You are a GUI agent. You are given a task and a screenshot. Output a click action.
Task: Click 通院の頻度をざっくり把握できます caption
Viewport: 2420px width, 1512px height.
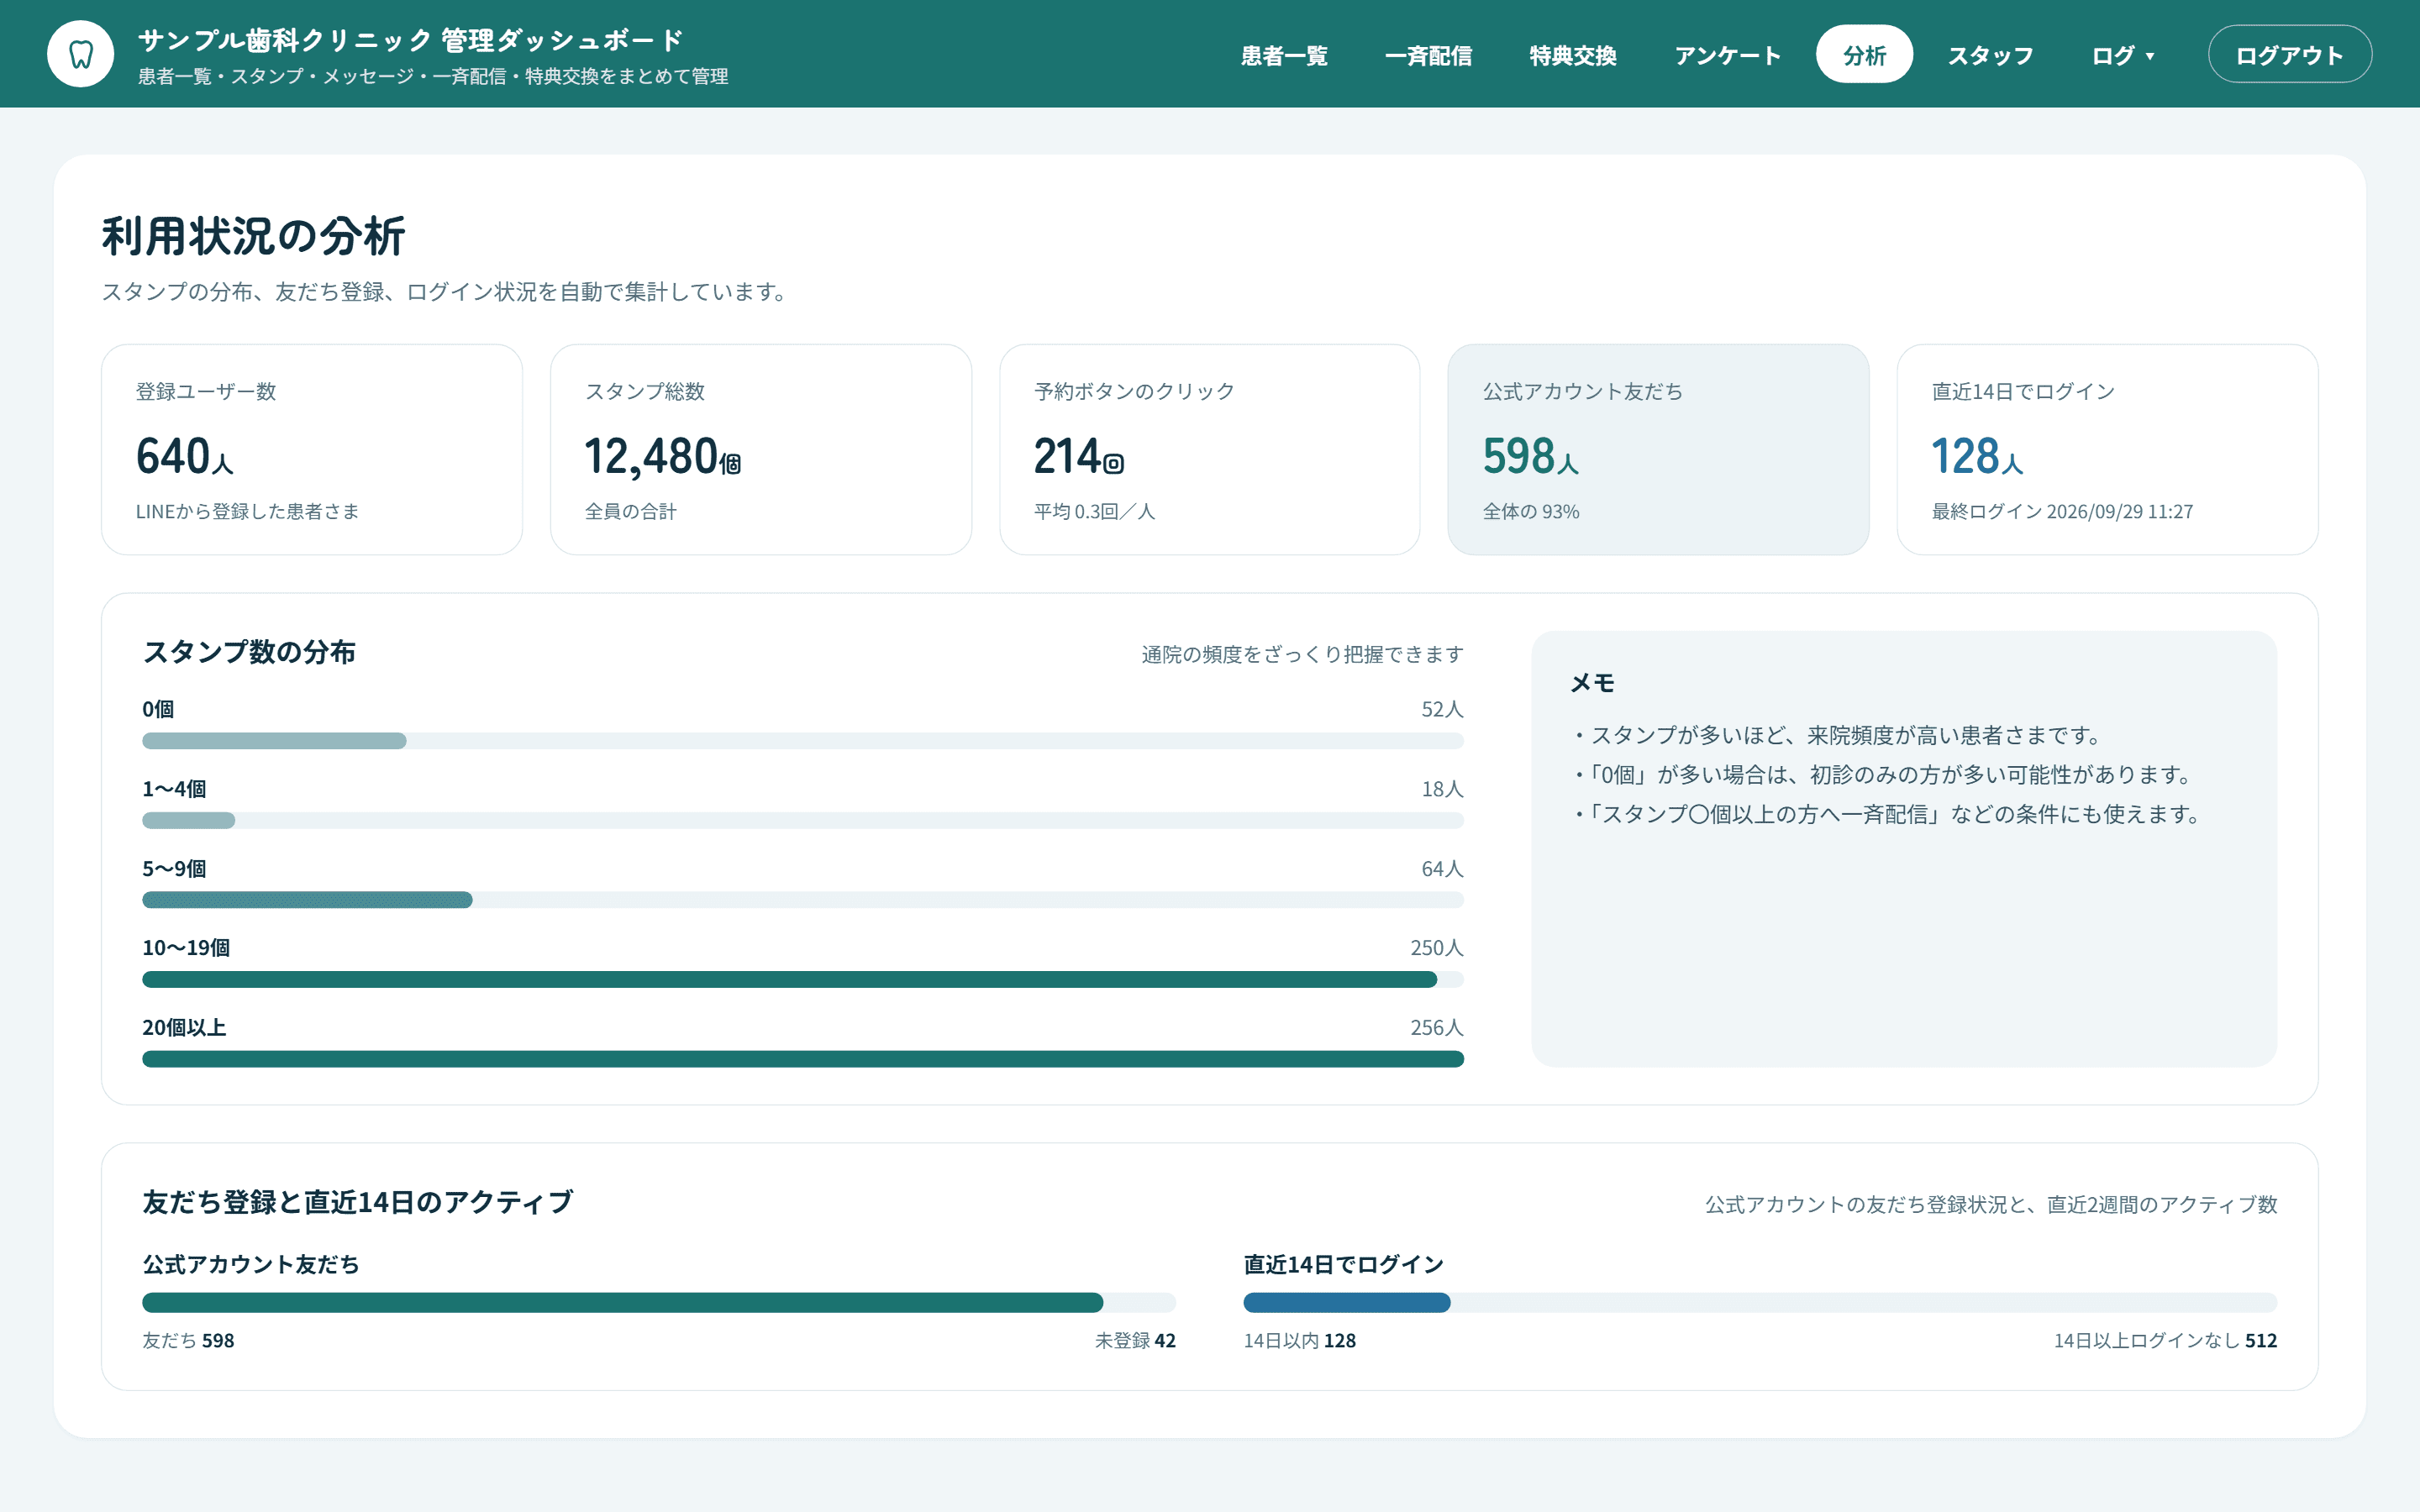(1302, 655)
